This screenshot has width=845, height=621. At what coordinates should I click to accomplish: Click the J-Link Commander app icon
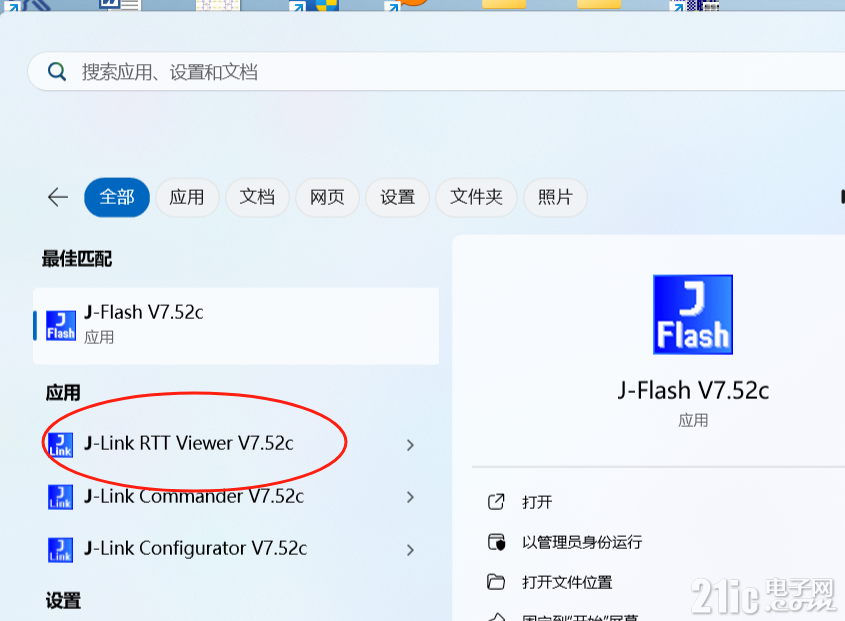pyautogui.click(x=60, y=497)
